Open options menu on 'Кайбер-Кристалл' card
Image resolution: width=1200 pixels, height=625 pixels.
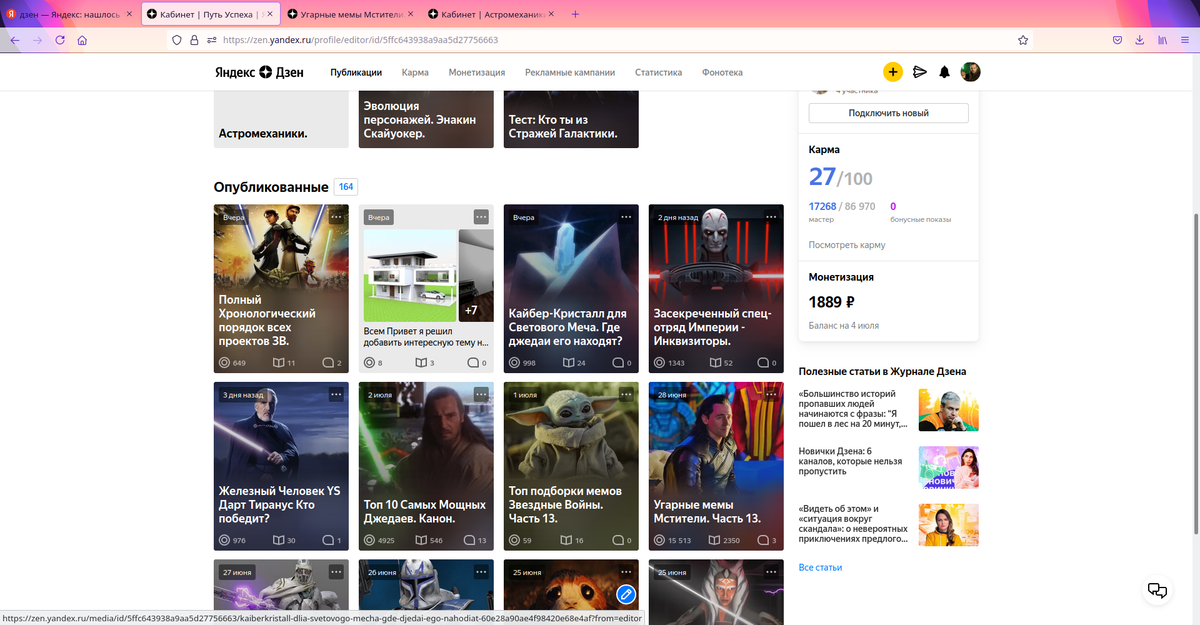point(626,217)
